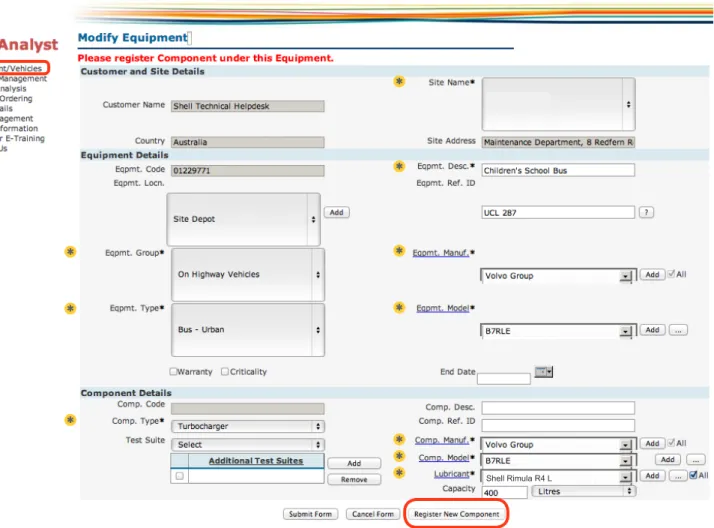Open the Test Suite Select dropdown
Screen dimensions: 714x528
pos(248,445)
